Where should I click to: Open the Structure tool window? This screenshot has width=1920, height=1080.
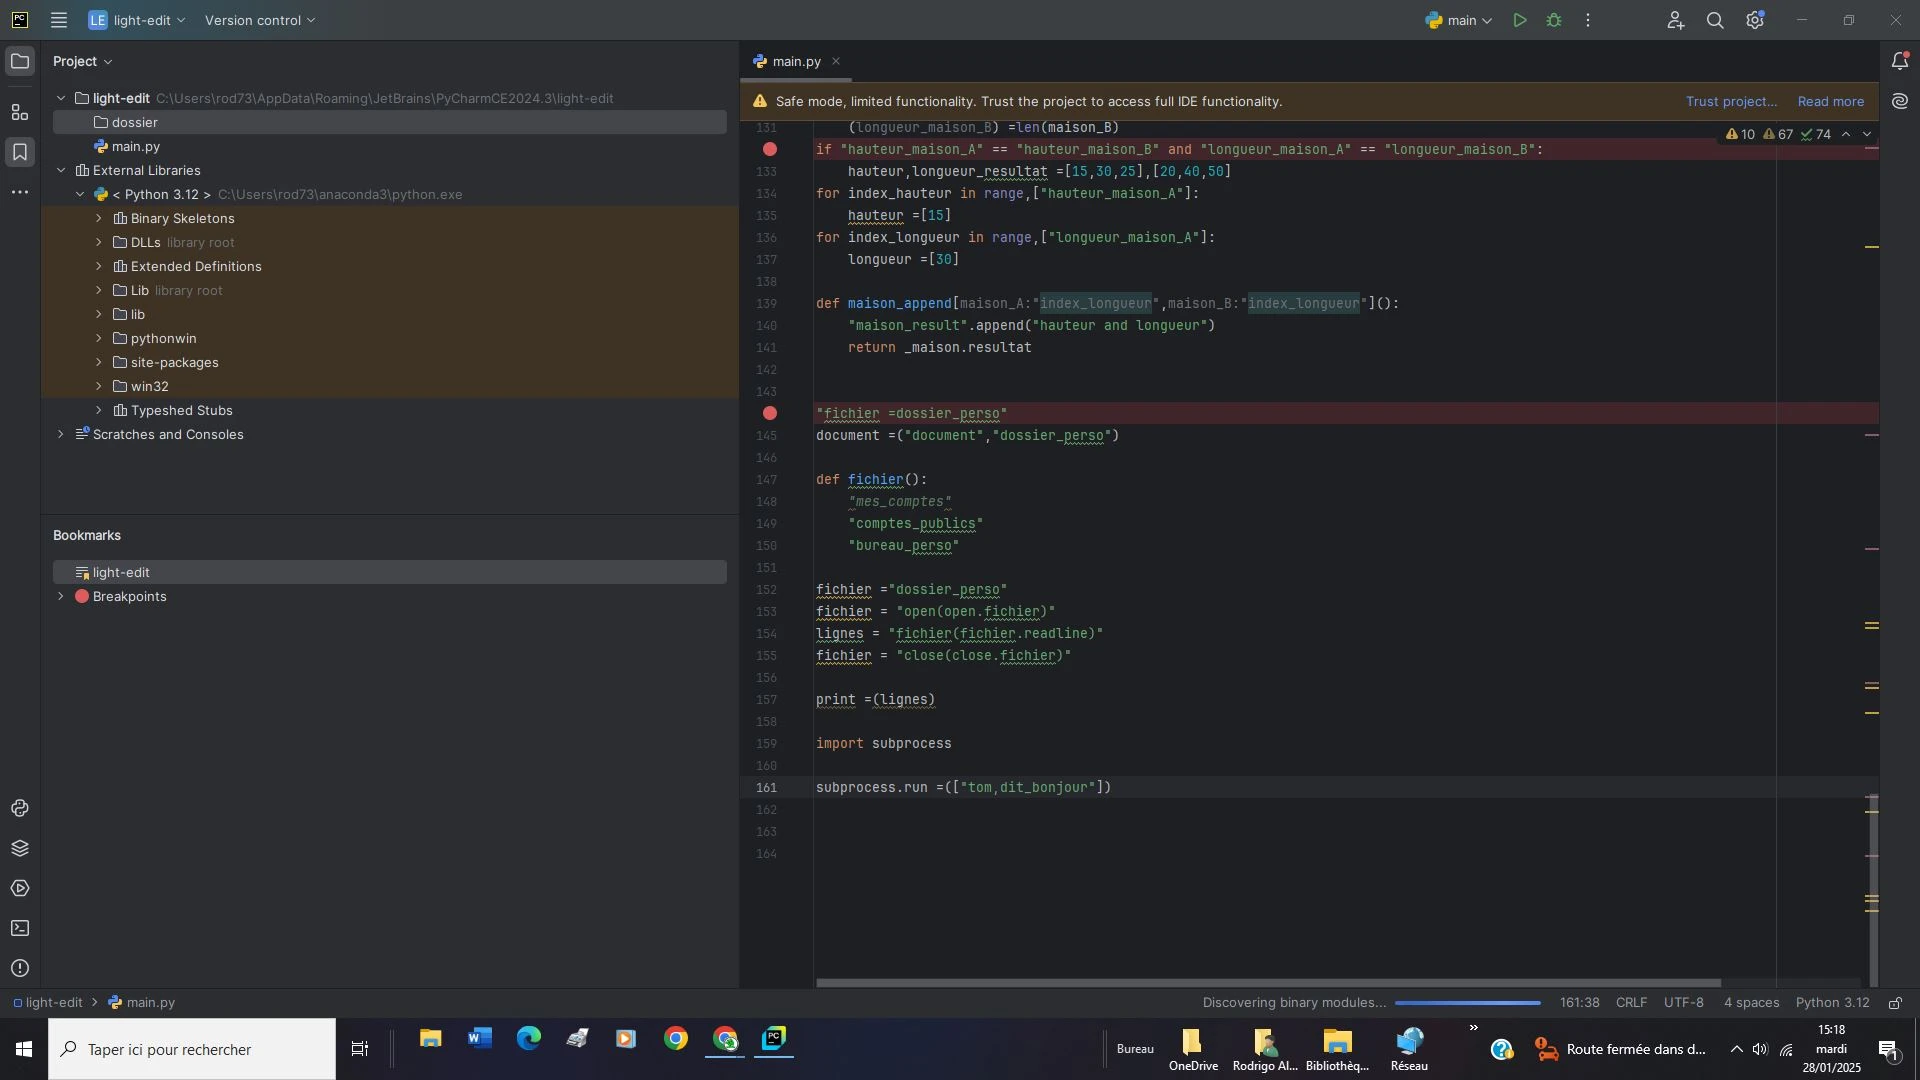pos(19,112)
